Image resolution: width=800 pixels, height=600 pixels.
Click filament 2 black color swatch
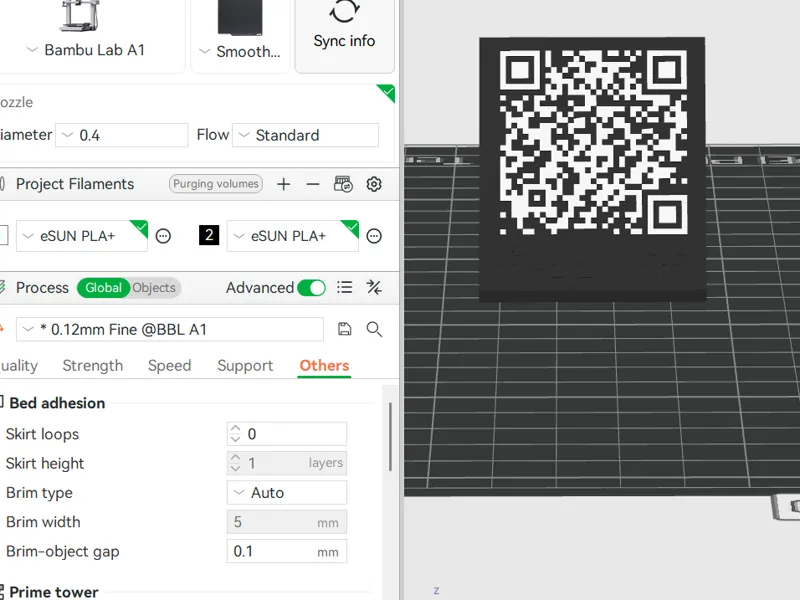(x=209, y=235)
